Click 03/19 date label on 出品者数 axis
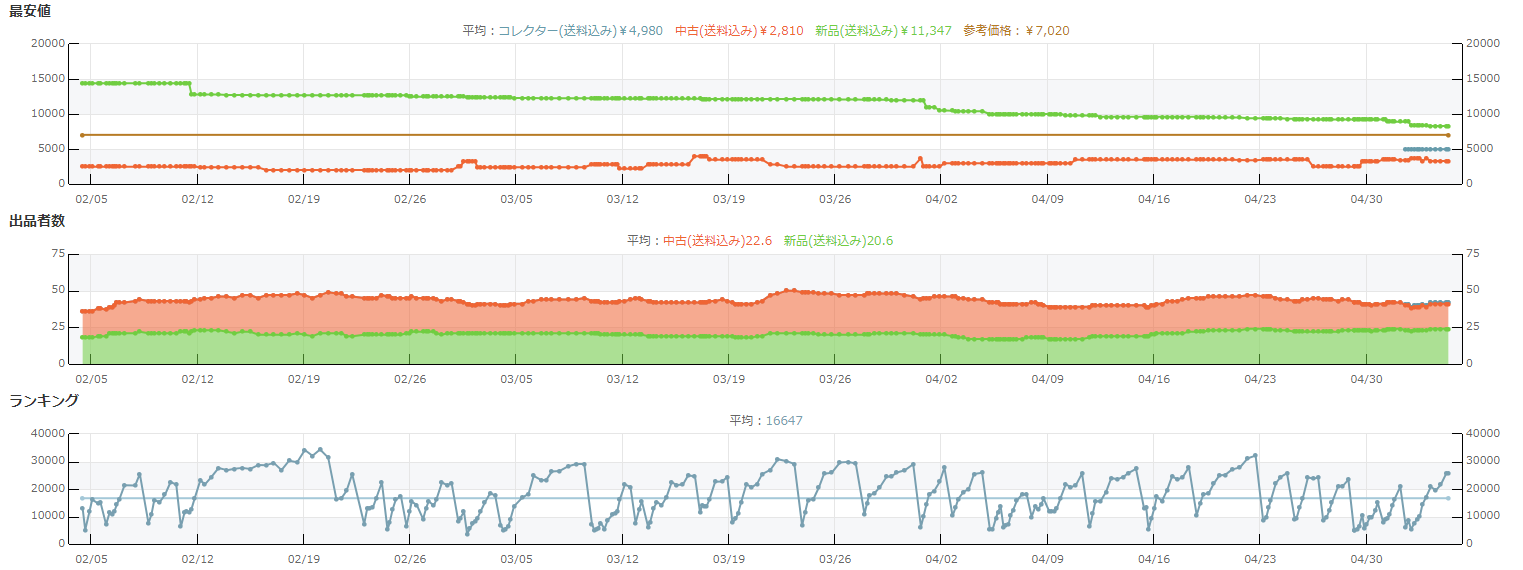 click(x=728, y=379)
